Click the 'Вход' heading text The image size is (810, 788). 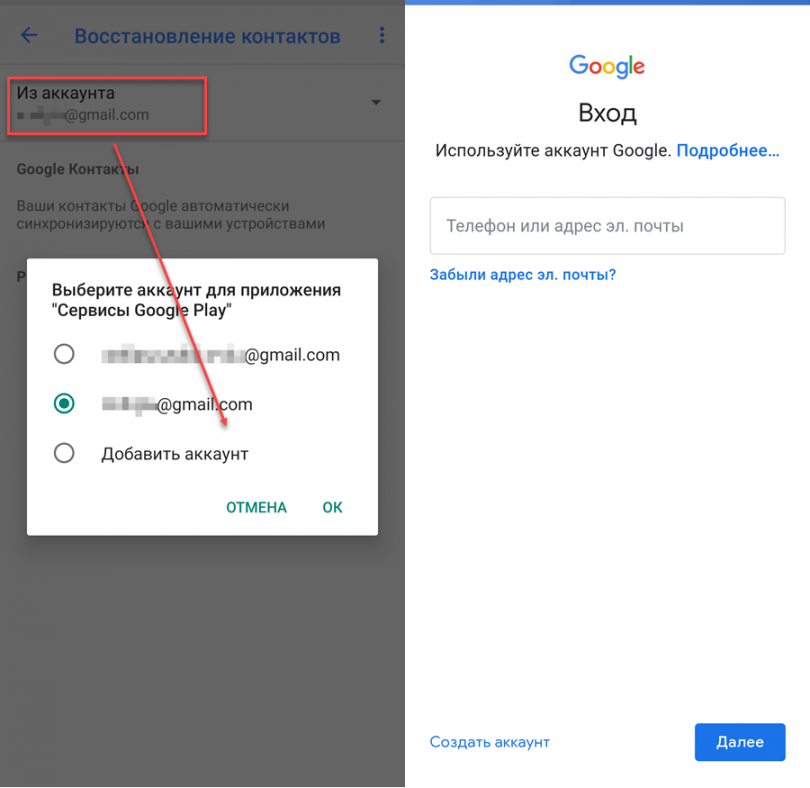pyautogui.click(x=607, y=113)
